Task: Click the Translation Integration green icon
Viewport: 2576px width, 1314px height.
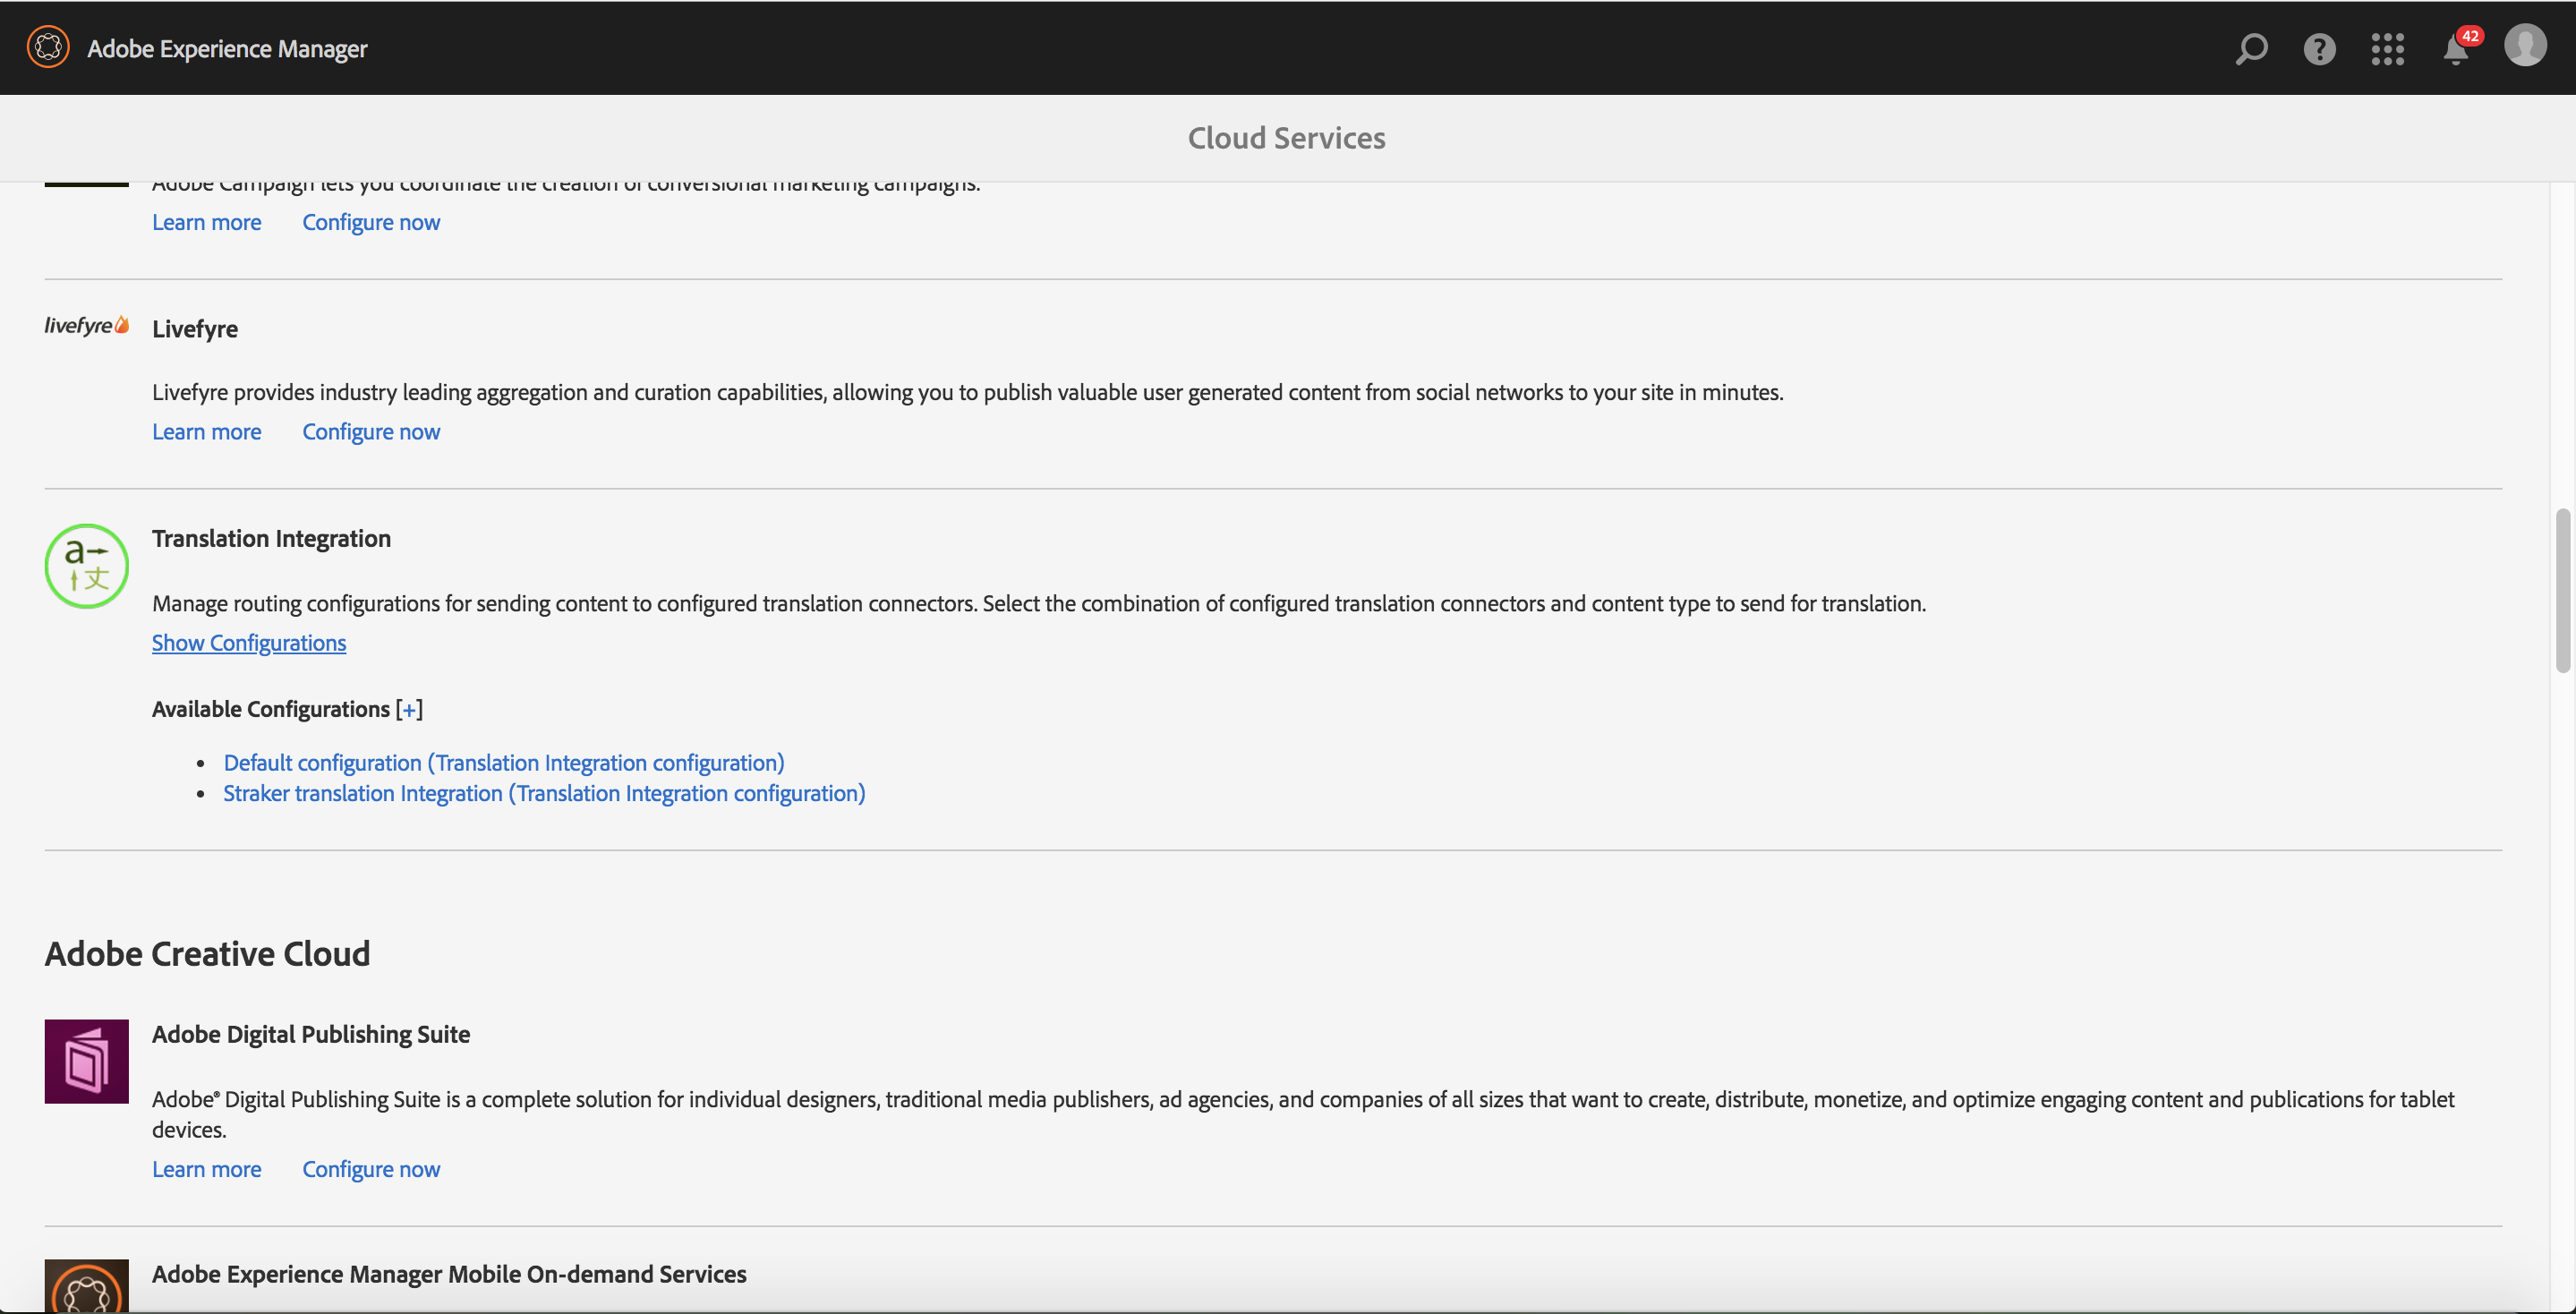Action: [x=87, y=566]
